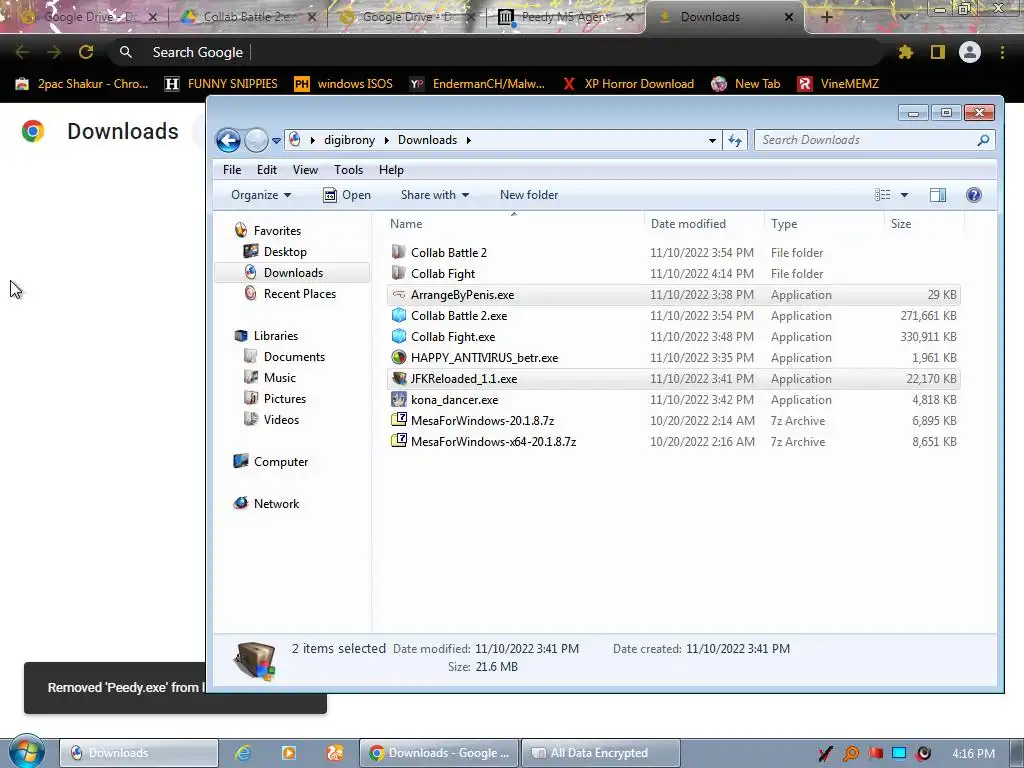Switch to Collab Battle 2.exe Chrome tab
The image size is (1024, 768).
coord(247,17)
